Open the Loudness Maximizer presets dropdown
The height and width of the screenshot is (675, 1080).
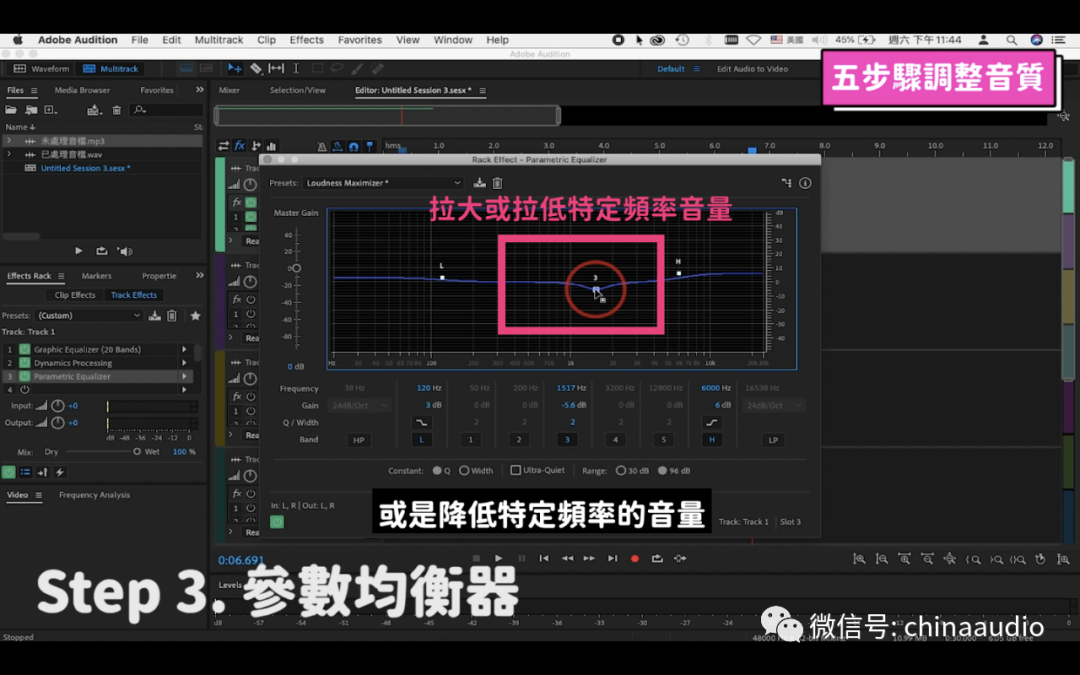point(383,183)
